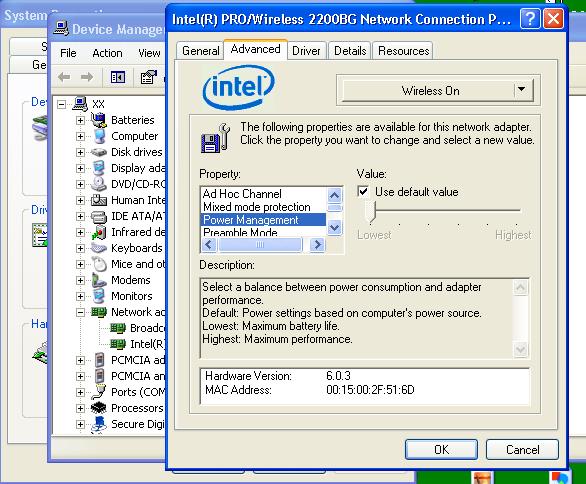Screen dimensions: 586x484
Task: Click the Property list scroll down arrow
Action: [x=334, y=227]
